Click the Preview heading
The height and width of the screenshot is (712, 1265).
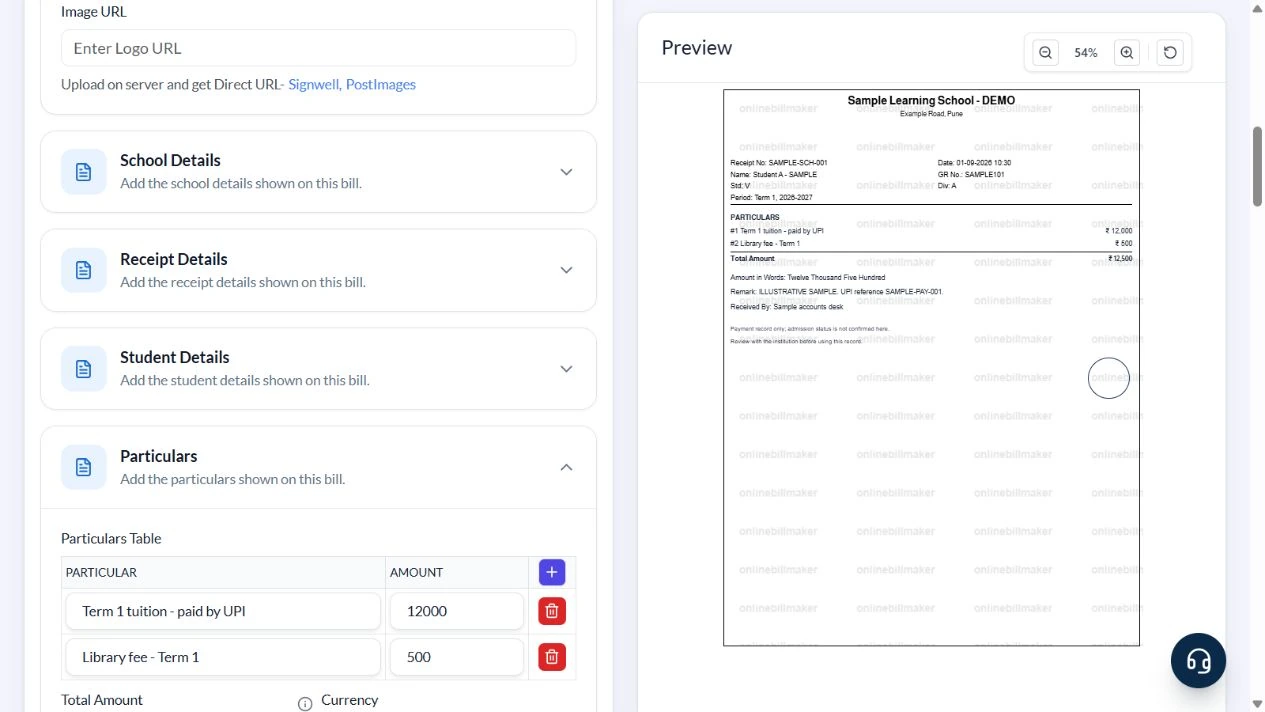tap(697, 48)
